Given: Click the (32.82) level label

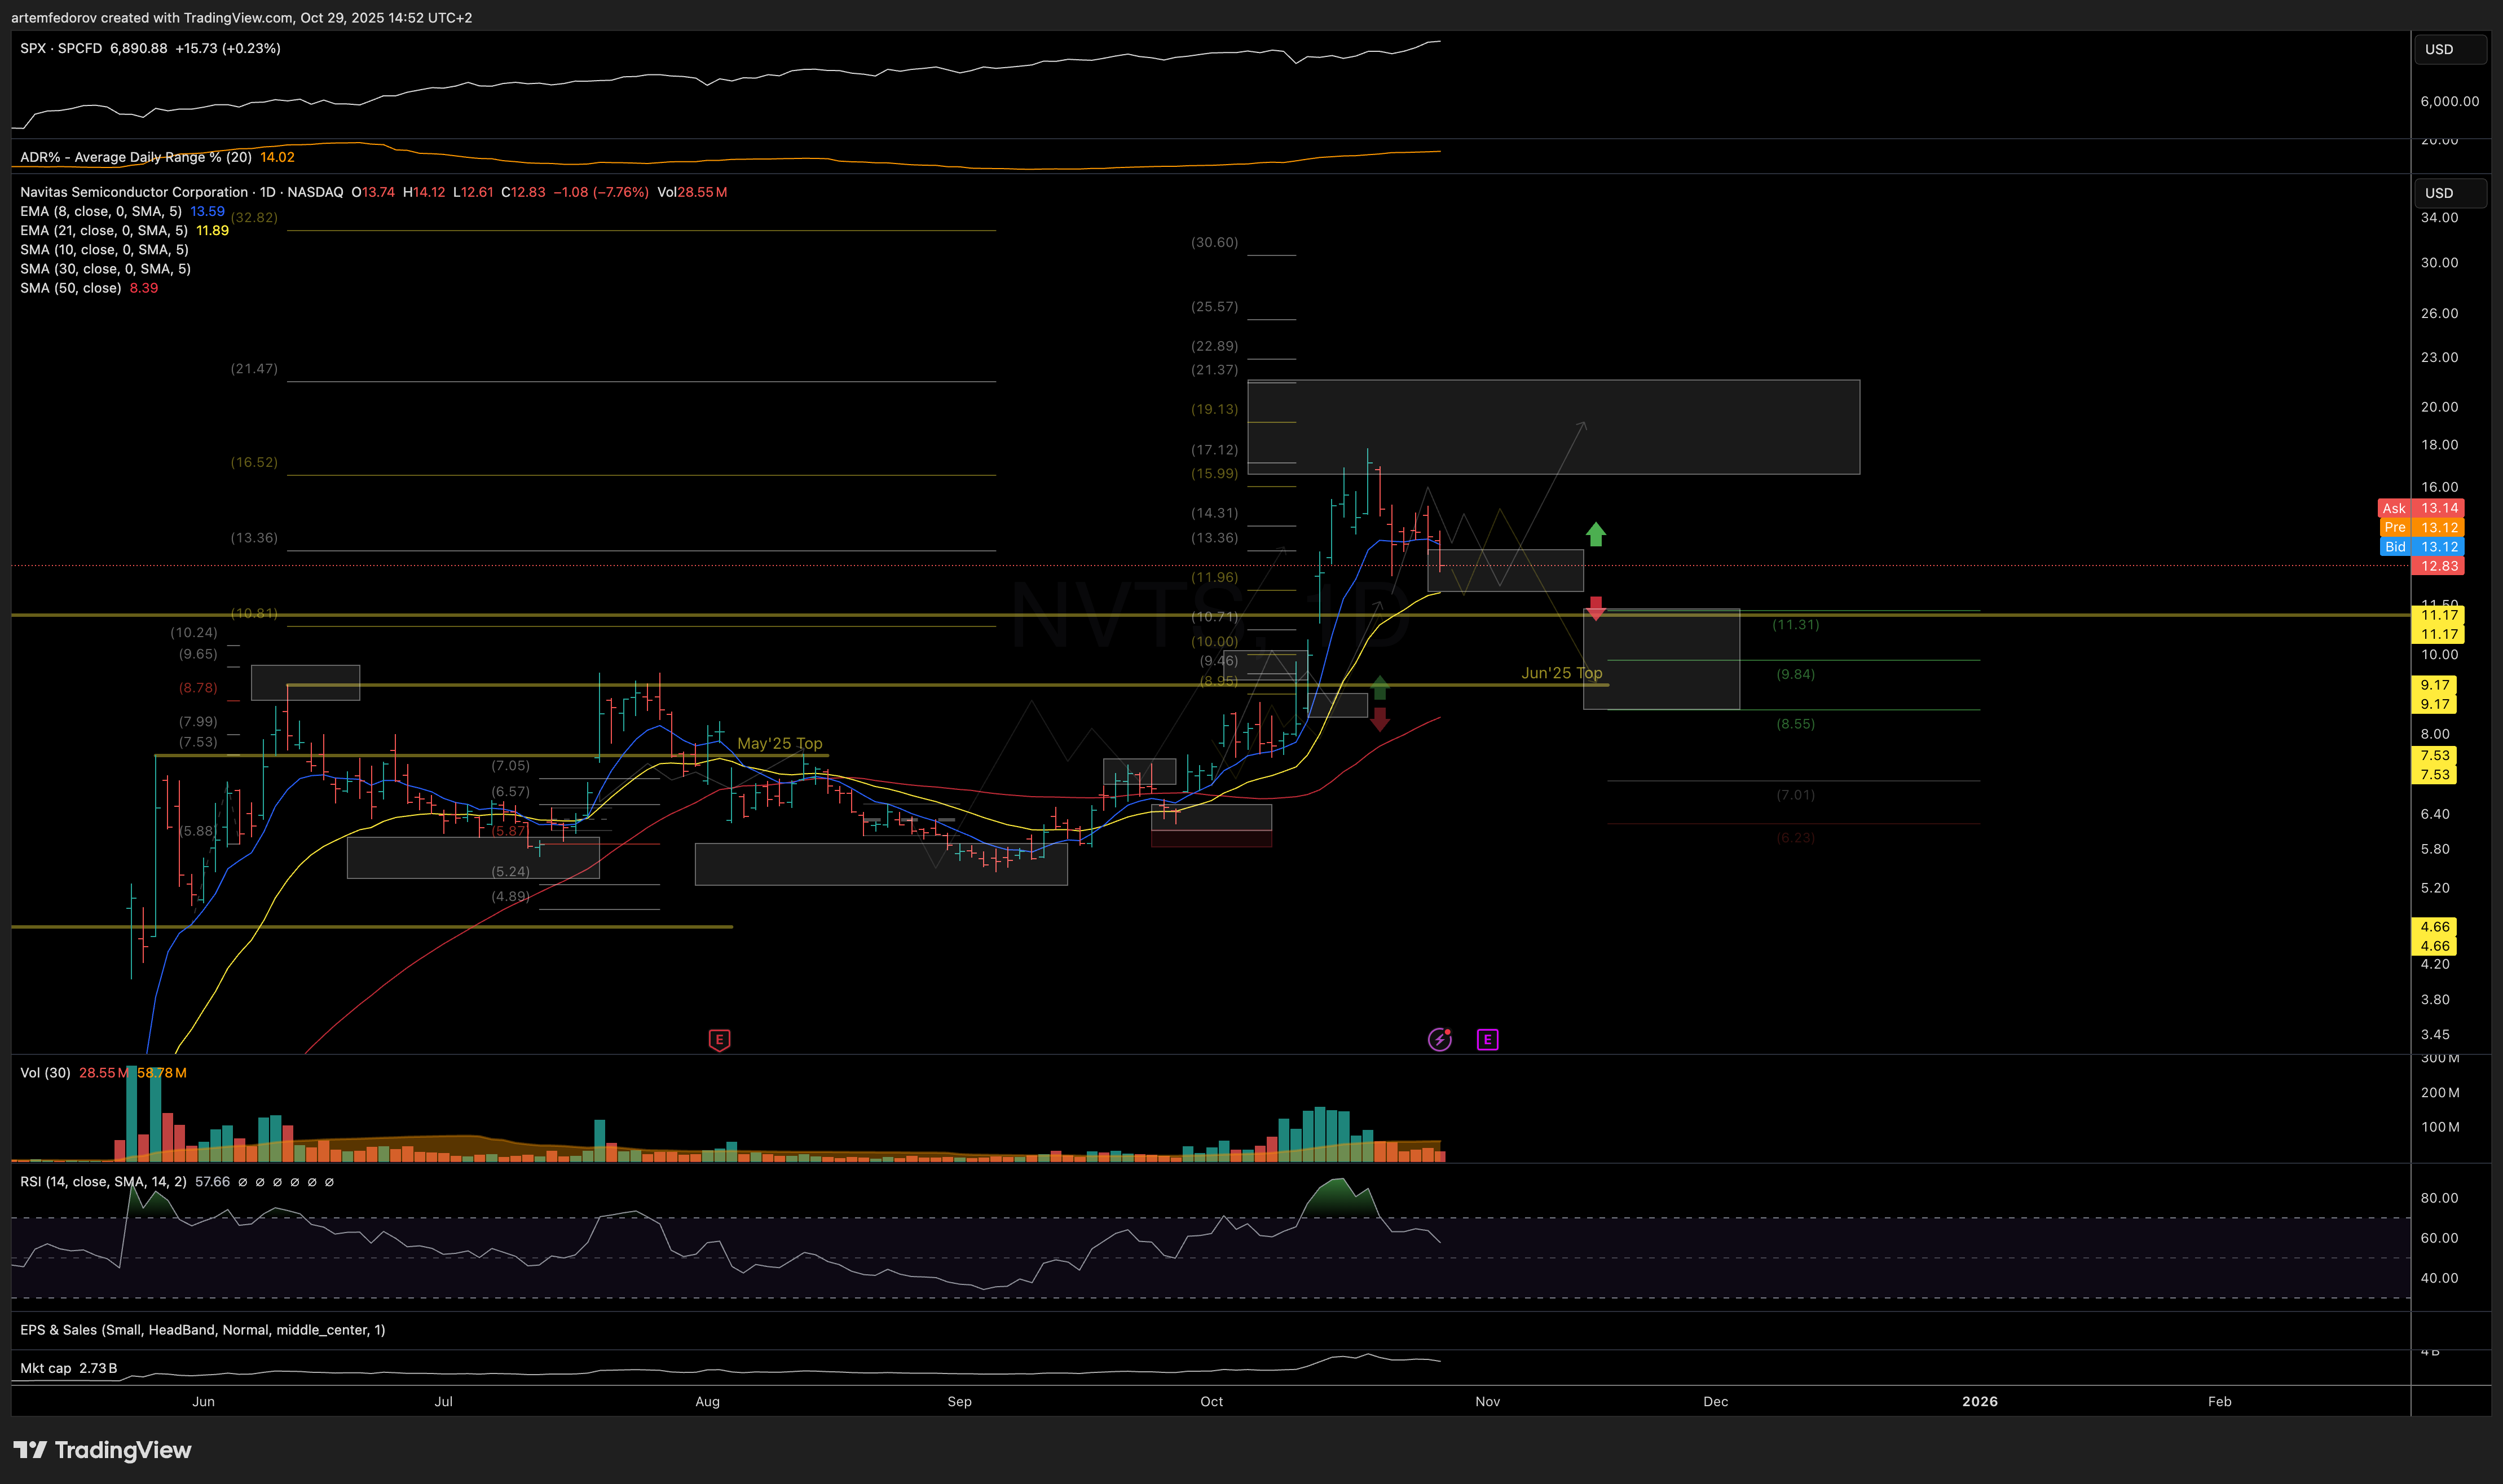Looking at the screenshot, I should click(254, 217).
